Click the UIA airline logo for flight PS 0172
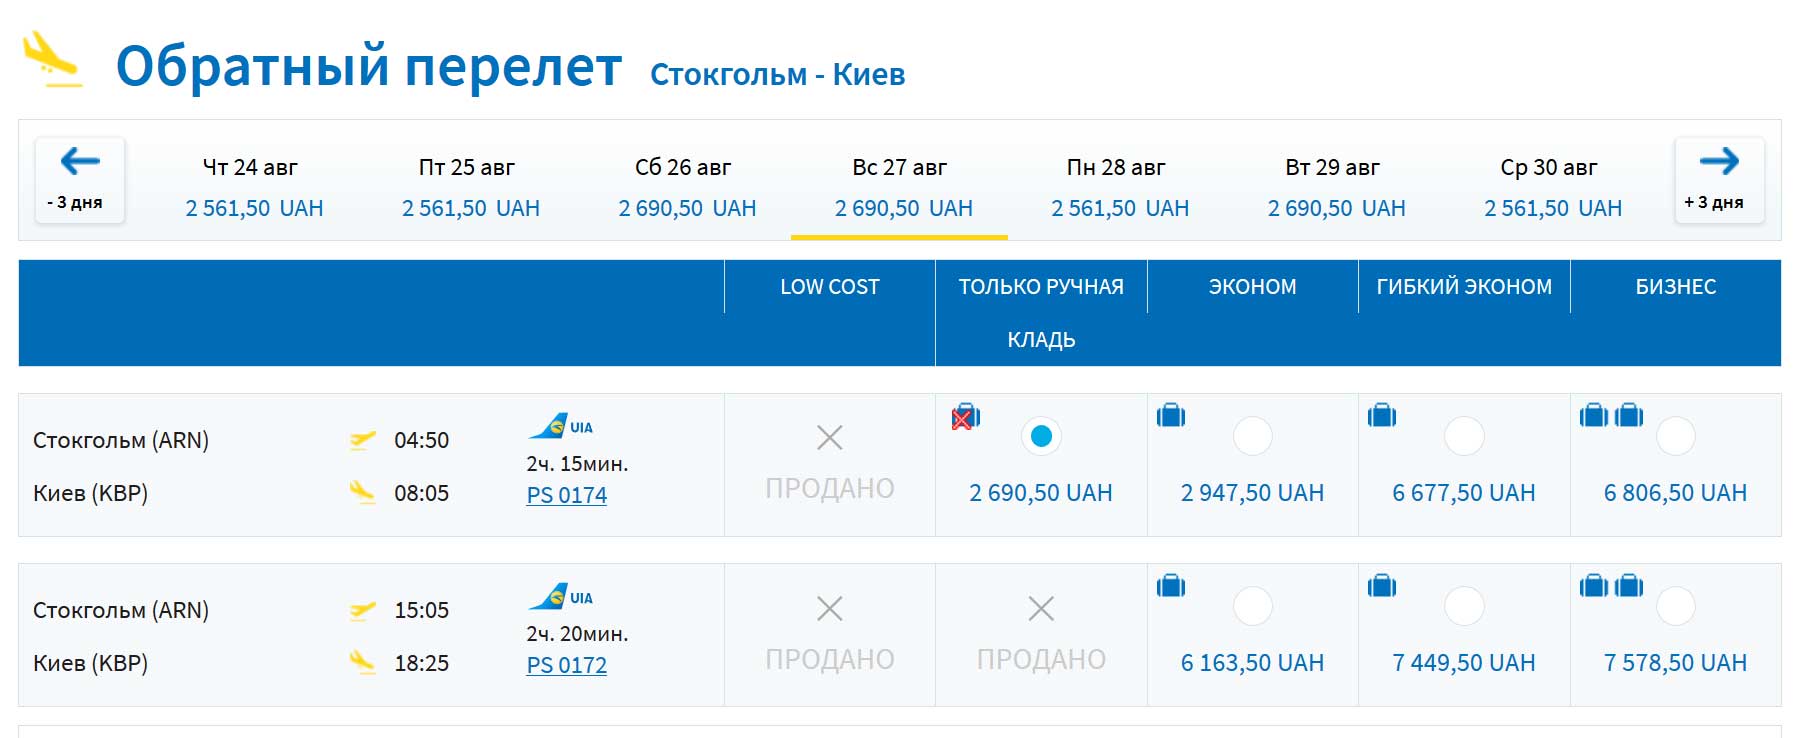The height and width of the screenshot is (738, 1800). pyautogui.click(x=561, y=597)
